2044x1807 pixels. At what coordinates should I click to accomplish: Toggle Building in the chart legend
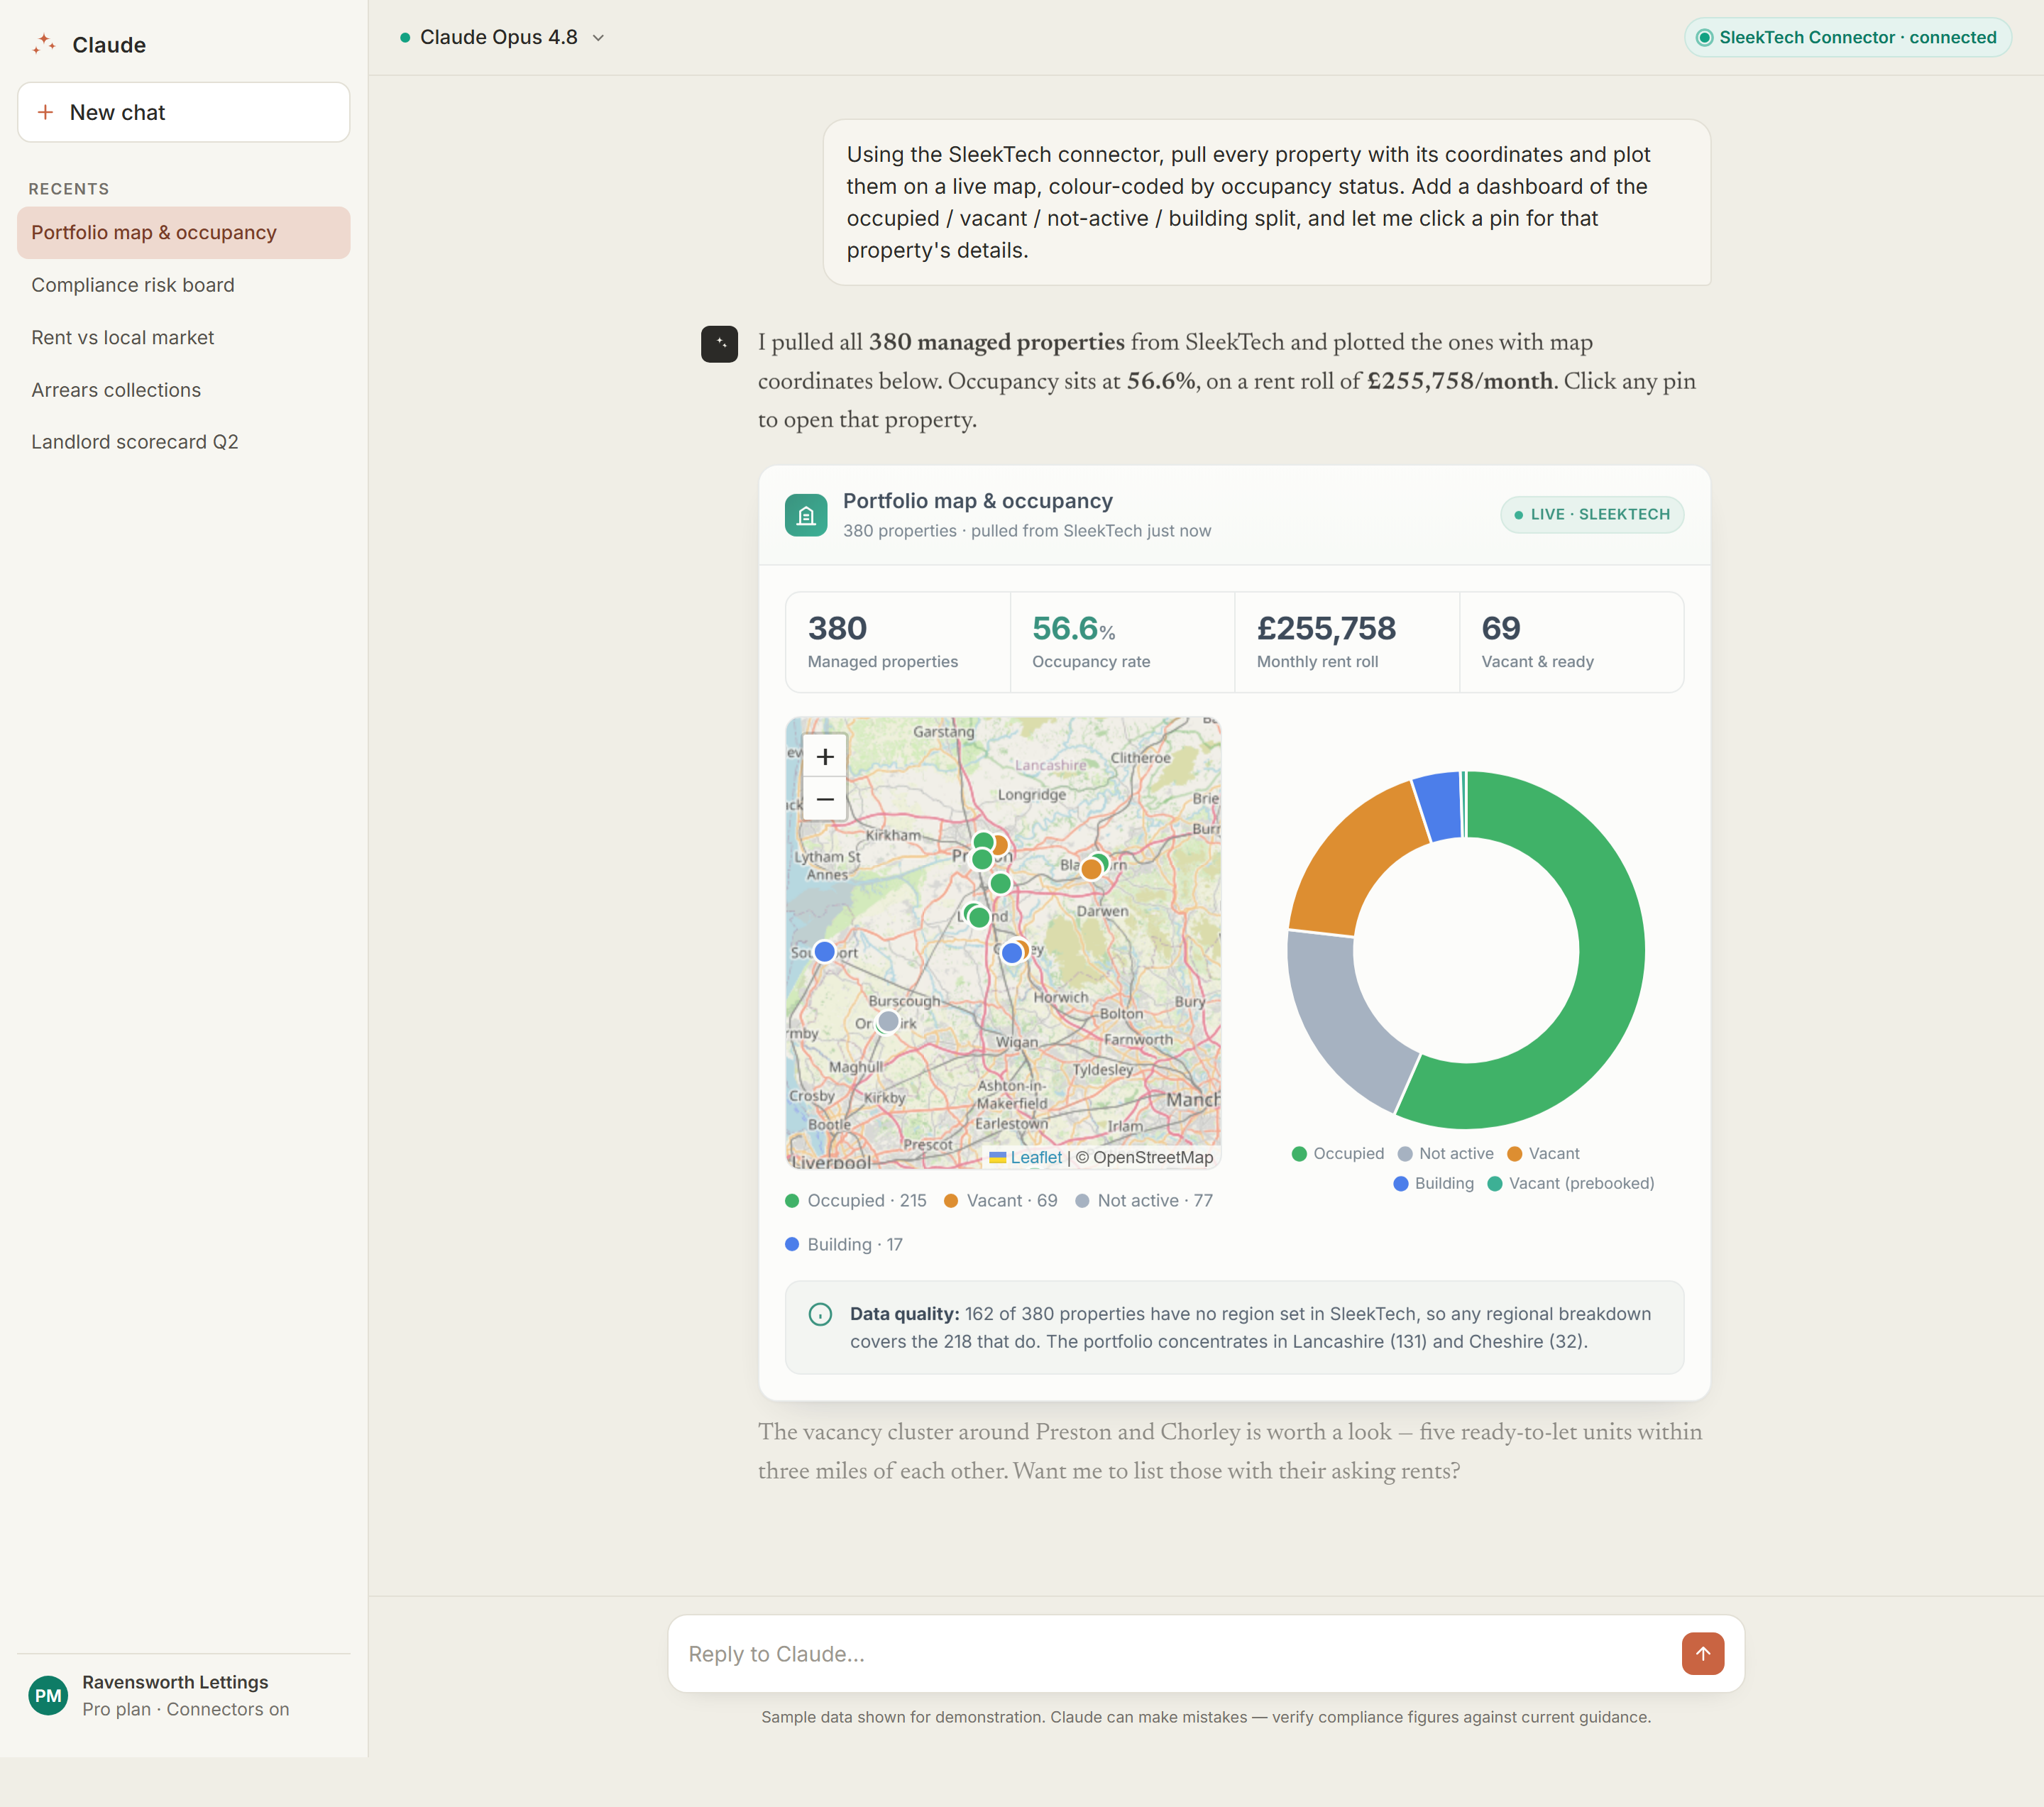pos(1434,1183)
